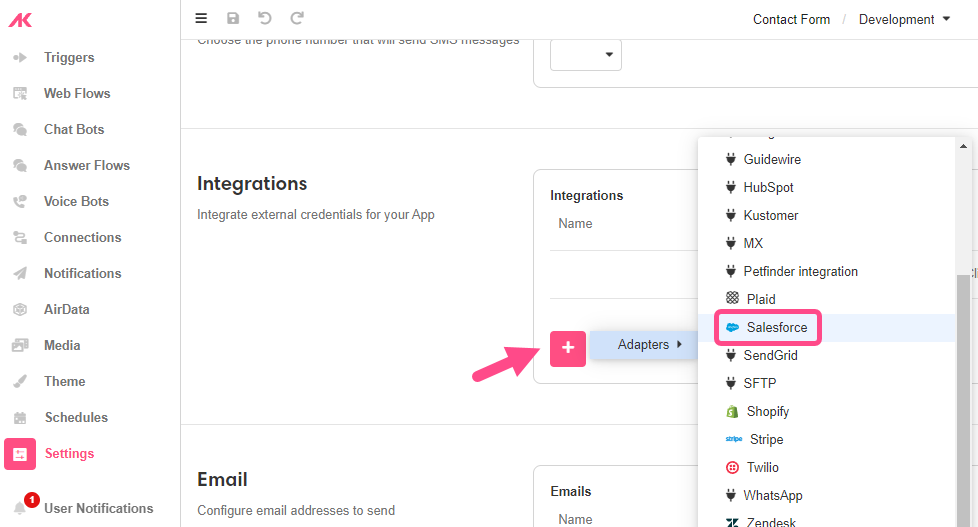
Task: Select SFTP adapter
Action: click(x=760, y=384)
